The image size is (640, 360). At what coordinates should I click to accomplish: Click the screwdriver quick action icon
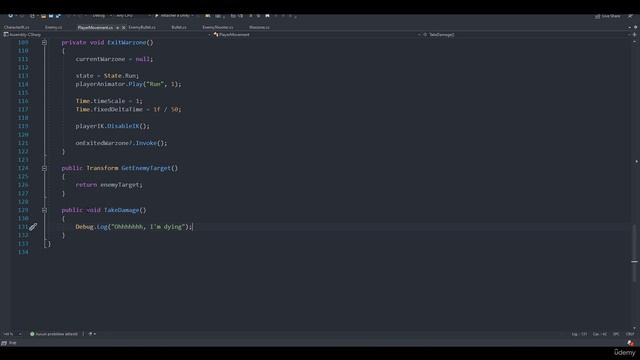click(33, 227)
